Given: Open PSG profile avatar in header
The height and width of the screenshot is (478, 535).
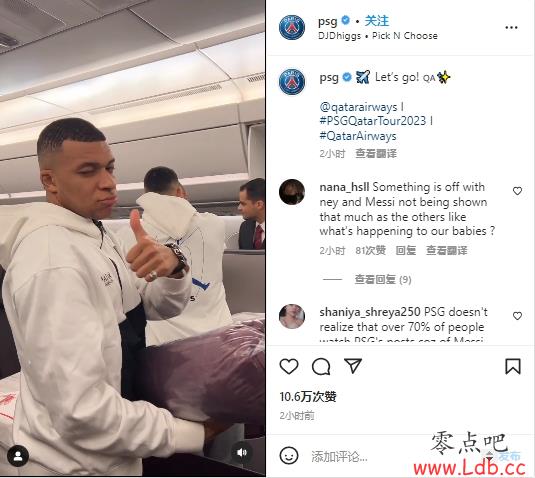Looking at the screenshot, I should 292,27.
